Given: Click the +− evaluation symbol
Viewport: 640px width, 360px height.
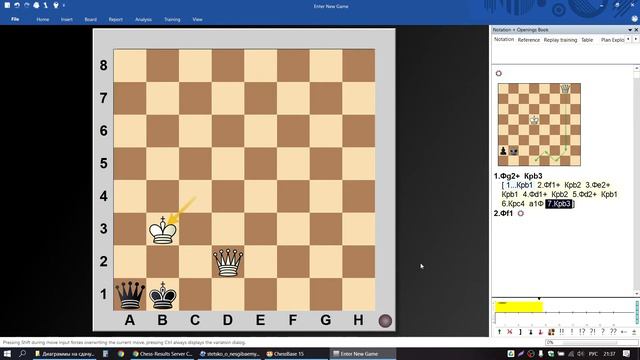Looking at the screenshot, I should tap(624, 332).
